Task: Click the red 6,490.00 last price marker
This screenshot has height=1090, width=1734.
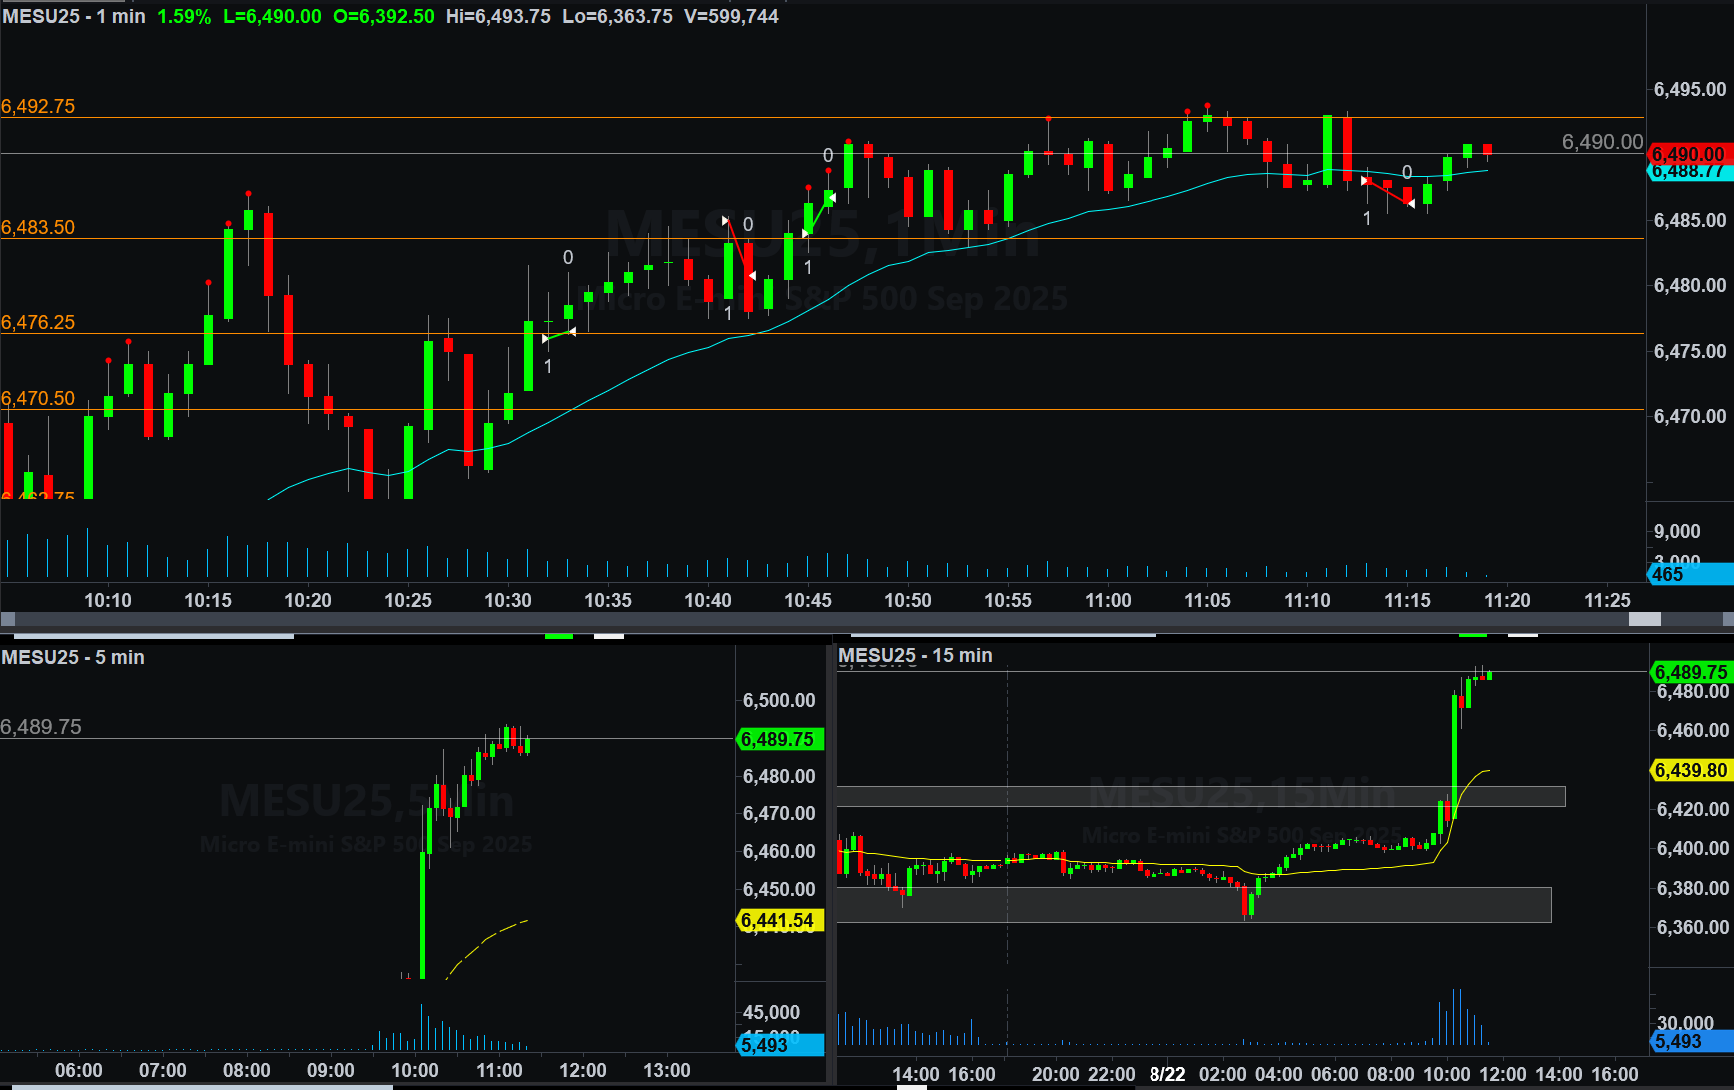Action: pos(1689,154)
